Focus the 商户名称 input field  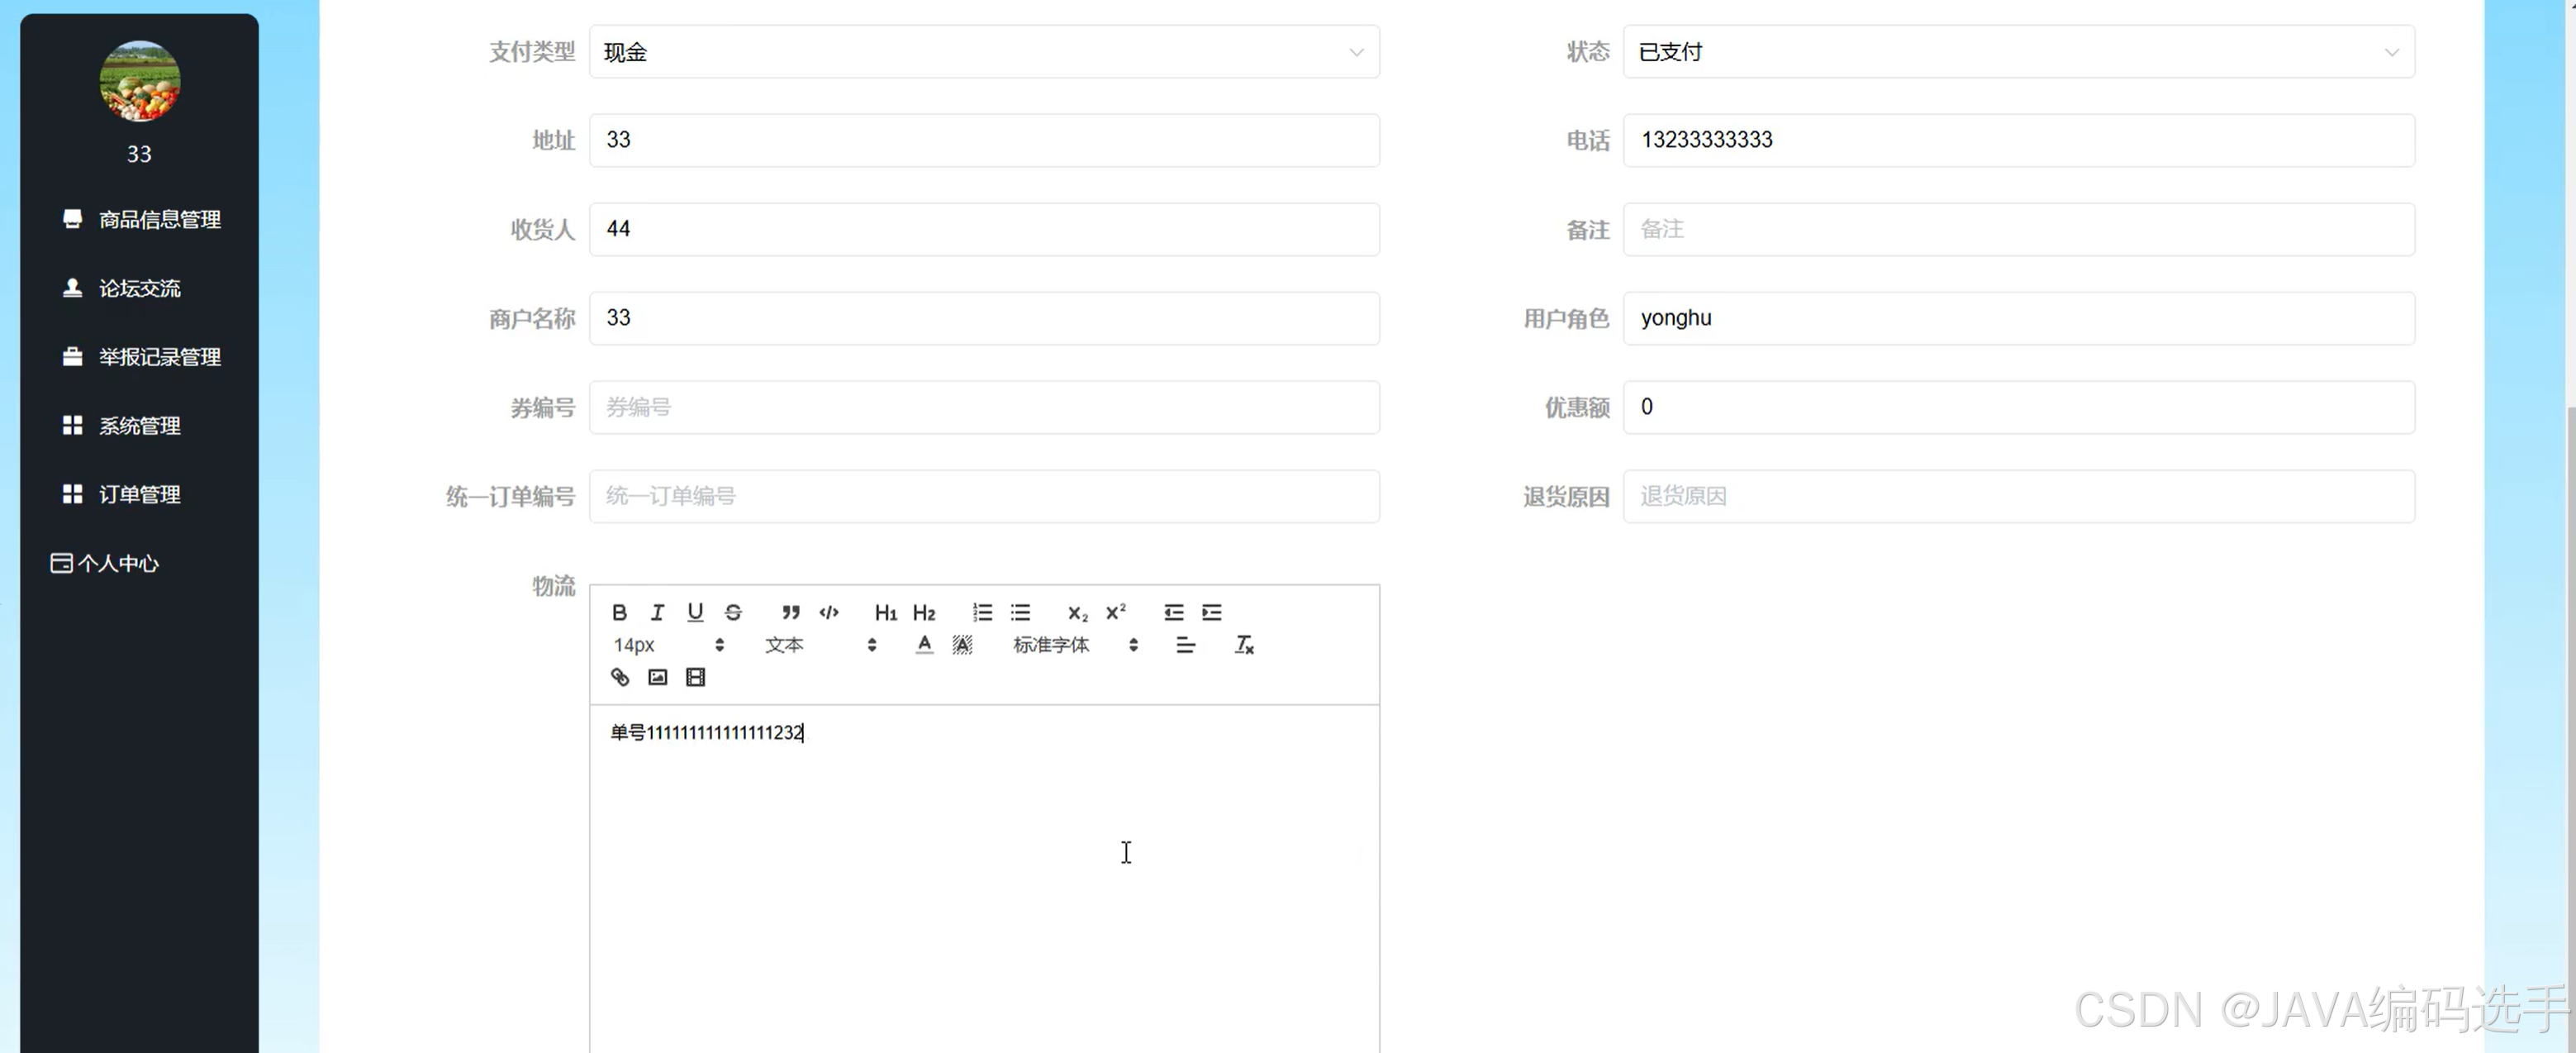[984, 318]
